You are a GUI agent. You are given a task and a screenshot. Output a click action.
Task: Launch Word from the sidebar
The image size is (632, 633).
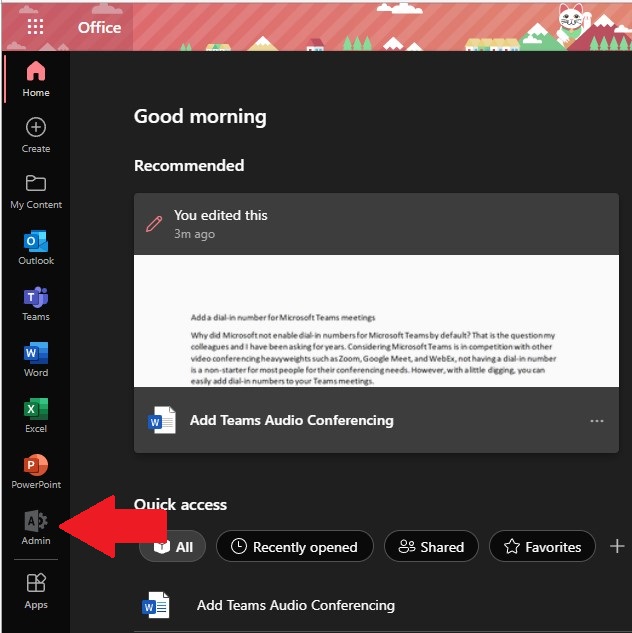point(36,360)
